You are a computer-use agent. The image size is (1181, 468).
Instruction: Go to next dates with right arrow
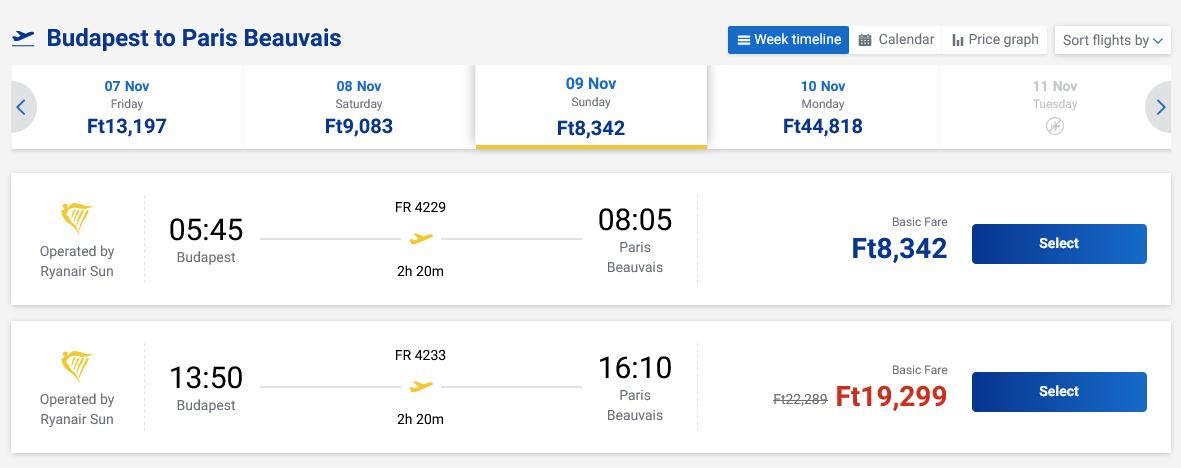point(1160,107)
